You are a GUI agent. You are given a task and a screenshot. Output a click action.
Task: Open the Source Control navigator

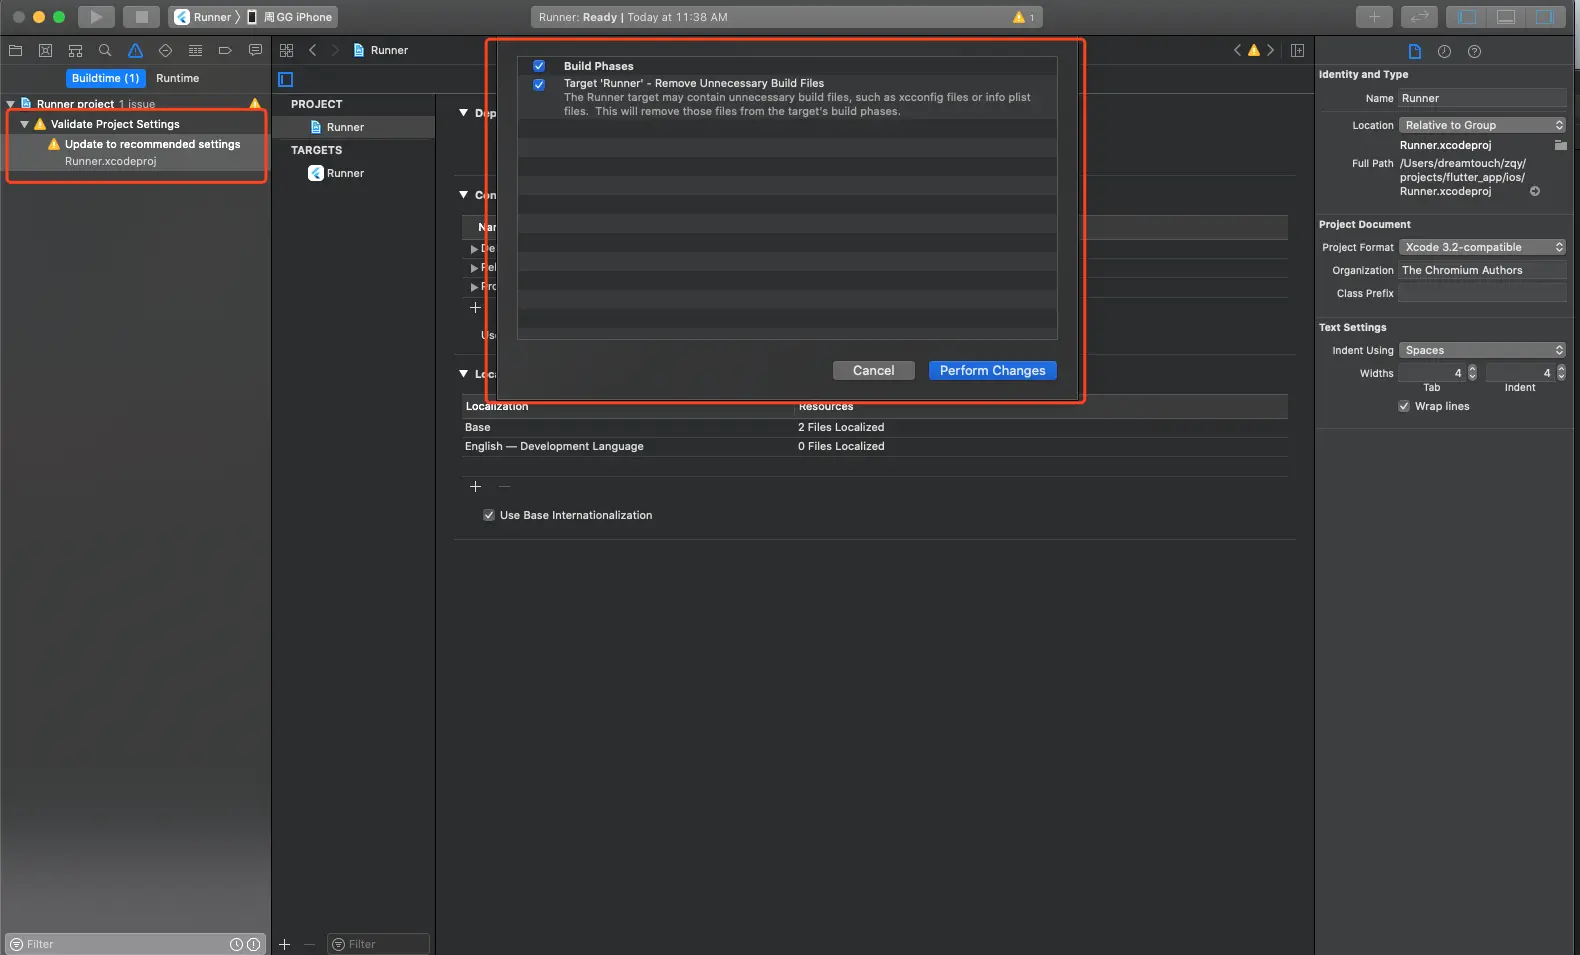tap(45, 50)
